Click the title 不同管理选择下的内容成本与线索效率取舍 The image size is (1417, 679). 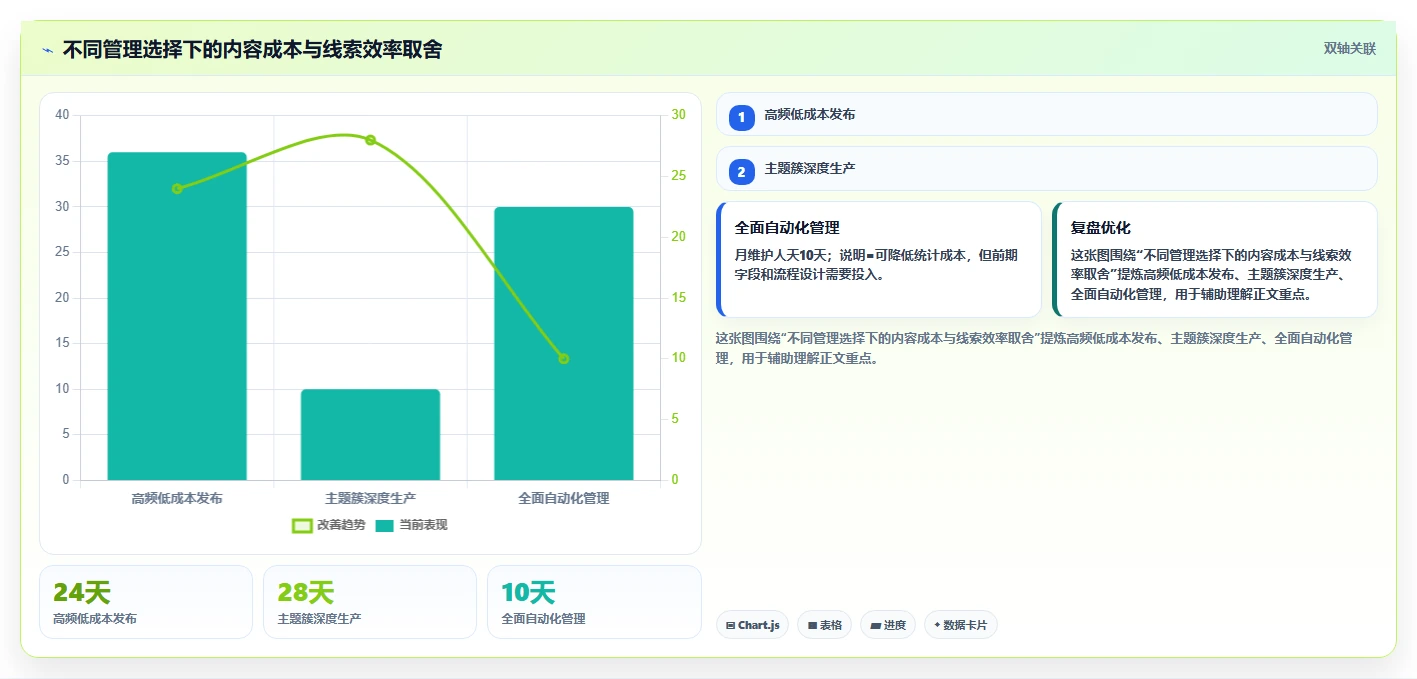pyautogui.click(x=252, y=50)
